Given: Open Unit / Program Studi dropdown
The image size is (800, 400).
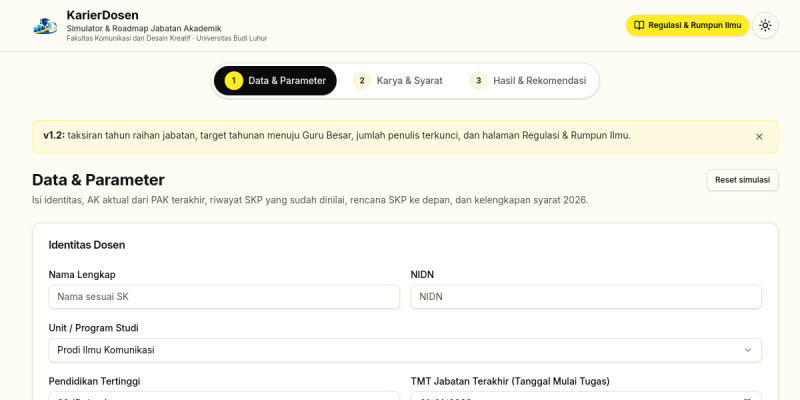Looking at the screenshot, I should pyautogui.click(x=405, y=350).
